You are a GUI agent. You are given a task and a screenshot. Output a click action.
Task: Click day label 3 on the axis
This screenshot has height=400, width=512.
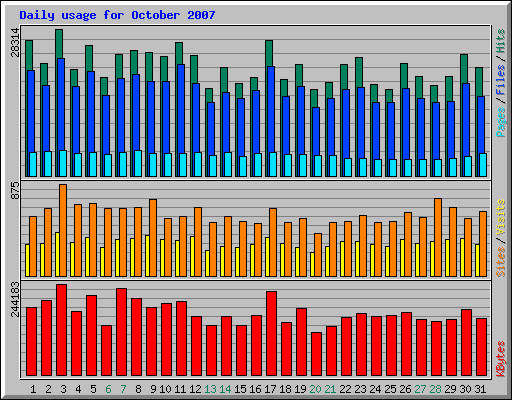63,389
